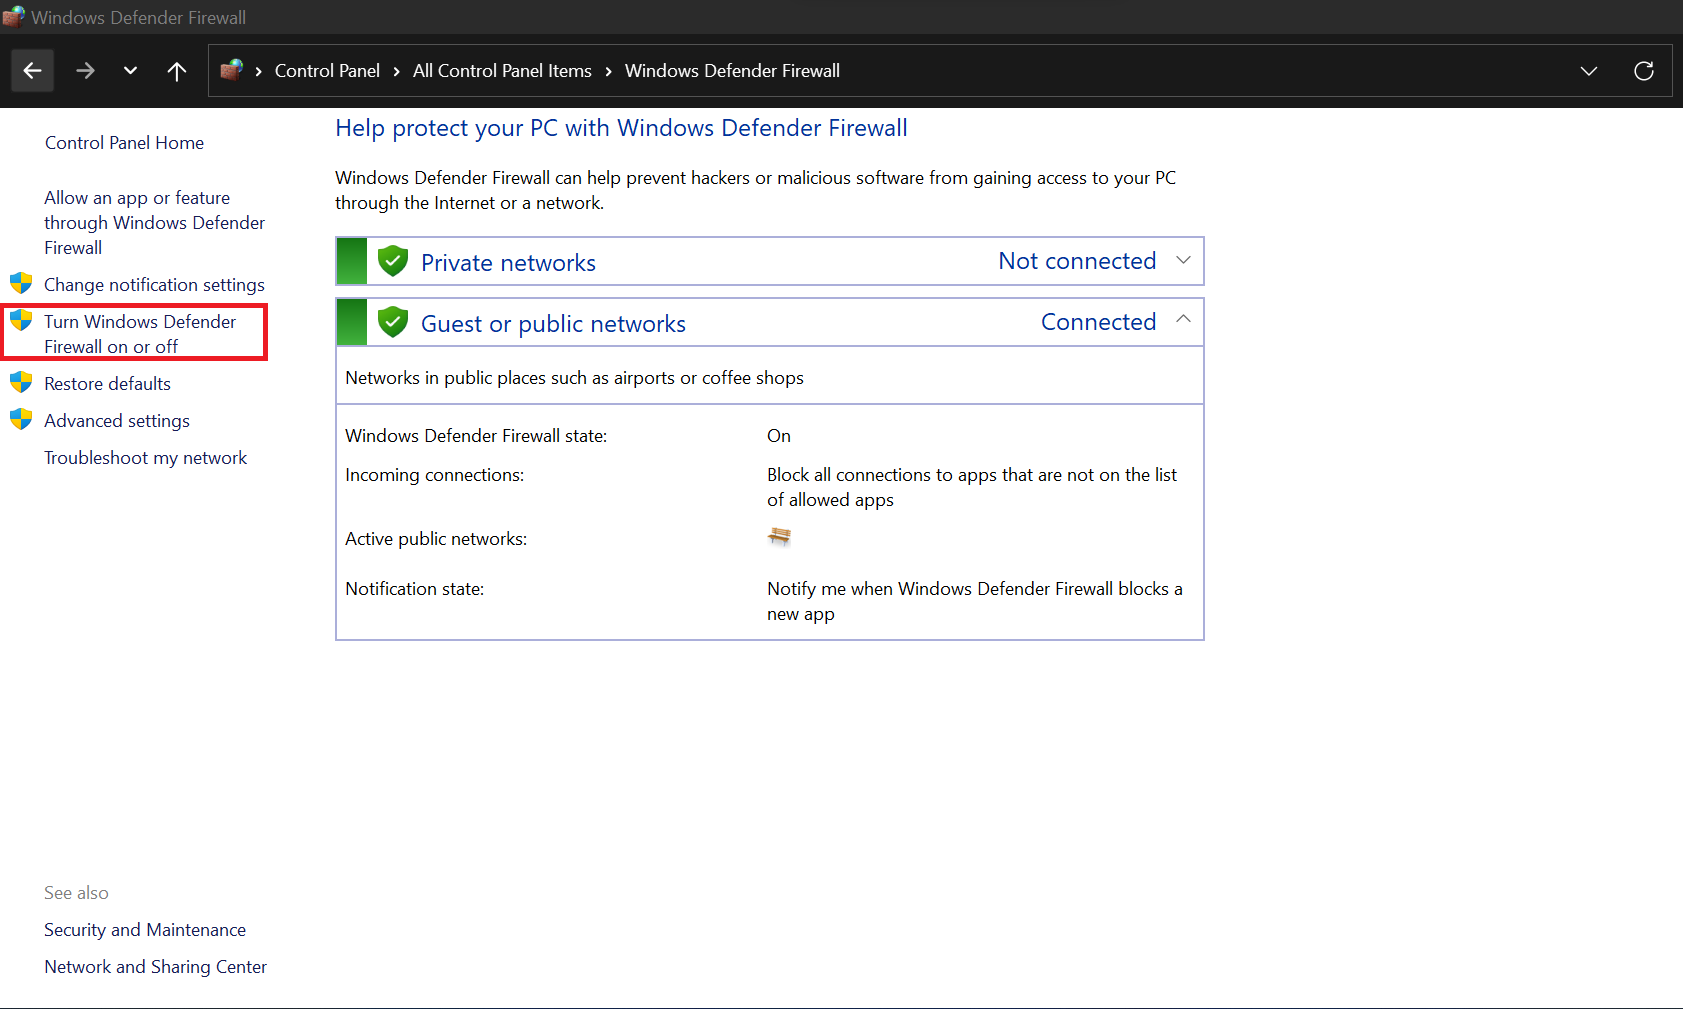This screenshot has height=1009, width=1683.
Task: Open Turn Windows Defender Firewall on or off
Action: click(140, 334)
